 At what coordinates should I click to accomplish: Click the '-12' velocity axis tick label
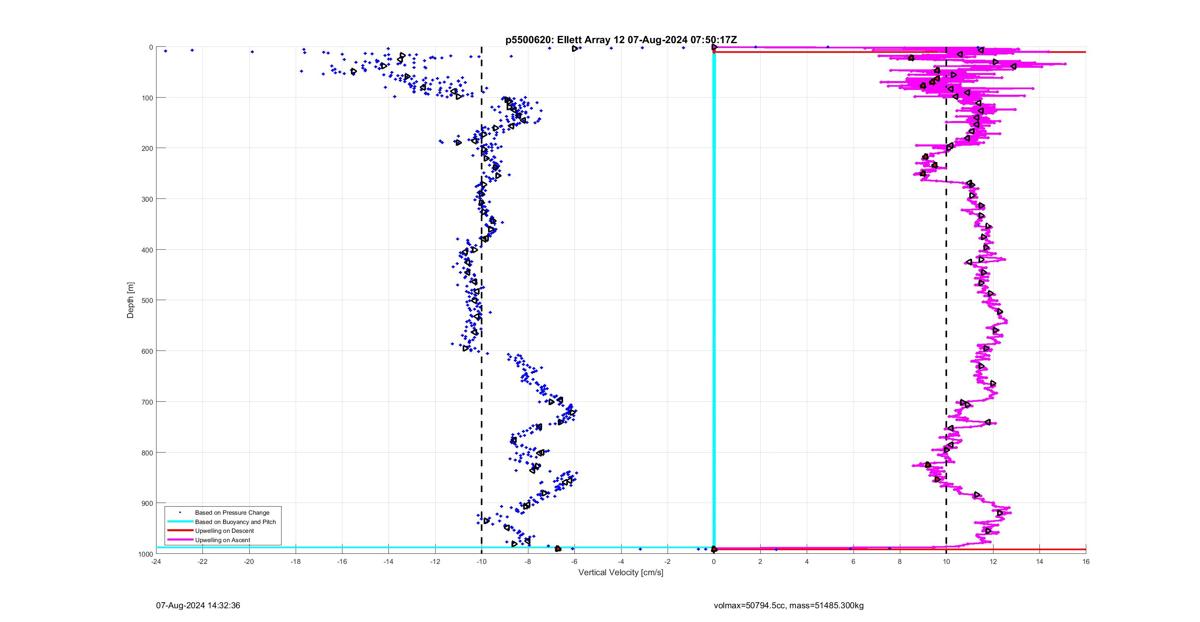[x=435, y=561]
